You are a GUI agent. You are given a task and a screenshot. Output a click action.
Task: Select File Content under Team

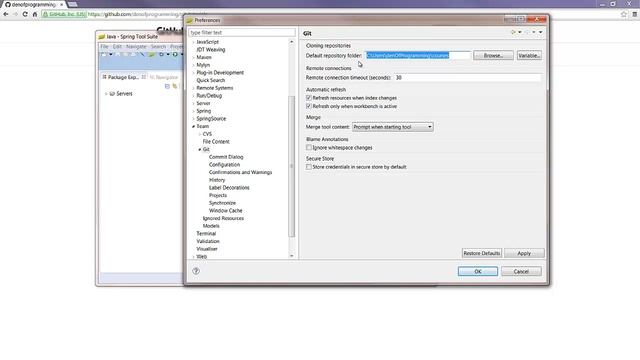click(216, 142)
